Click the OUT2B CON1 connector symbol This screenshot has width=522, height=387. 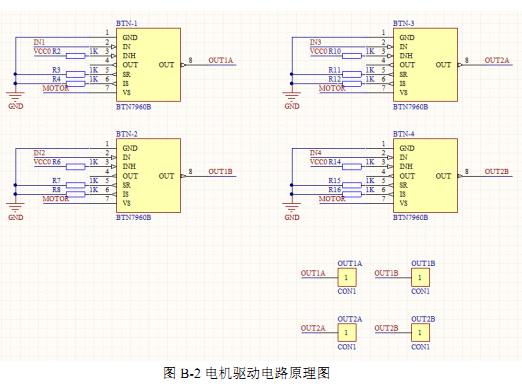[x=420, y=333]
